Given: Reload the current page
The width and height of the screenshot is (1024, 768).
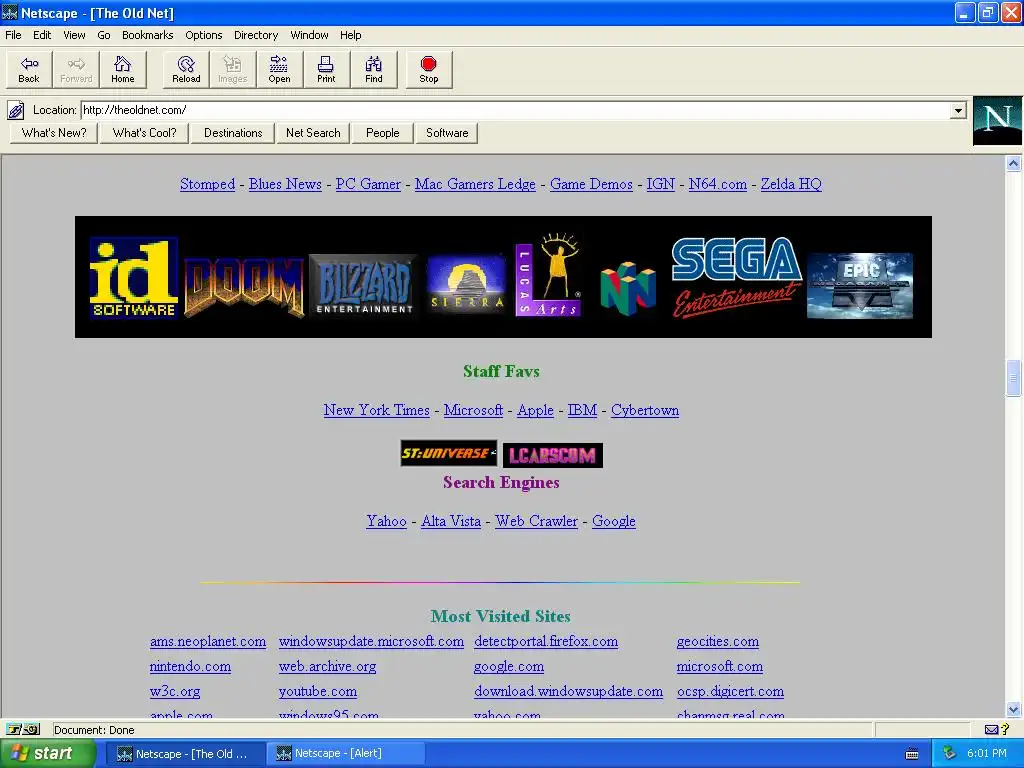Looking at the screenshot, I should pyautogui.click(x=186, y=69).
